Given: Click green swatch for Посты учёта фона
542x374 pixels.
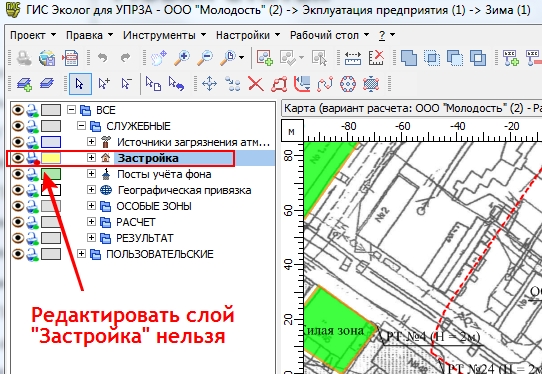Looking at the screenshot, I should pyautogui.click(x=51, y=174).
